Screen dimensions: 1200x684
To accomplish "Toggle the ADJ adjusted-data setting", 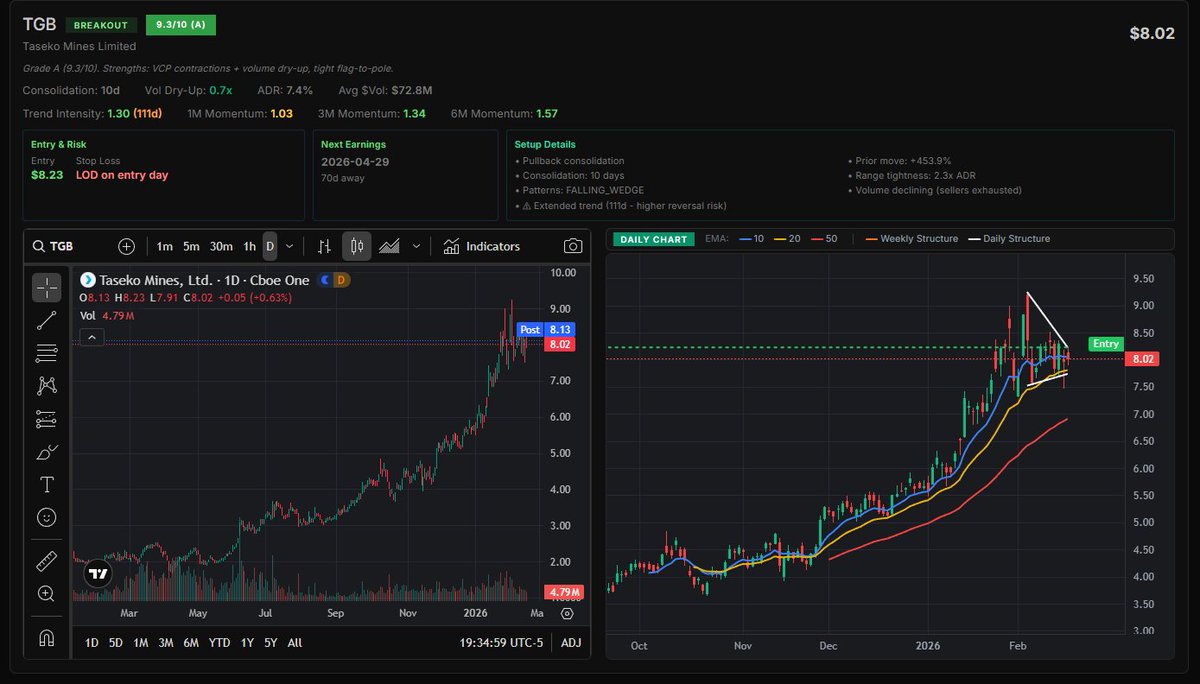I will click(x=571, y=643).
